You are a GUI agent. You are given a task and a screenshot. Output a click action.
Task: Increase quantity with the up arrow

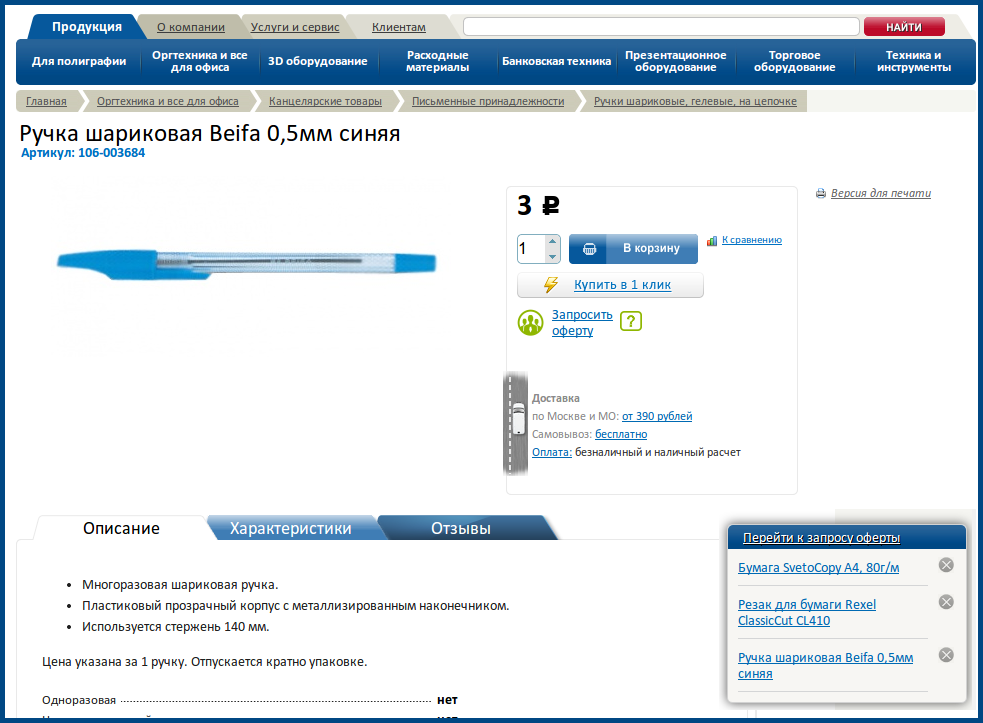[552, 241]
